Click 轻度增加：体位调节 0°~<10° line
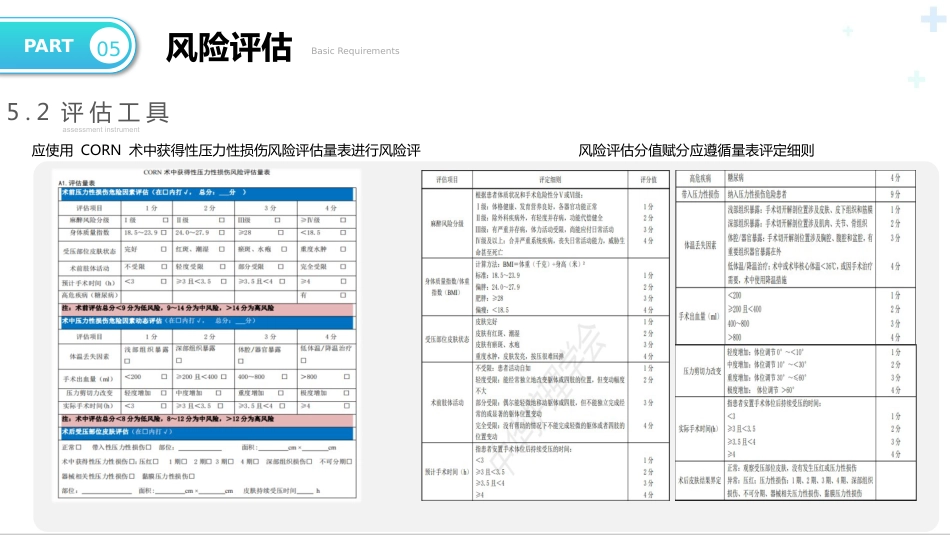Image resolution: width=950 pixels, height=535 pixels. (x=765, y=352)
